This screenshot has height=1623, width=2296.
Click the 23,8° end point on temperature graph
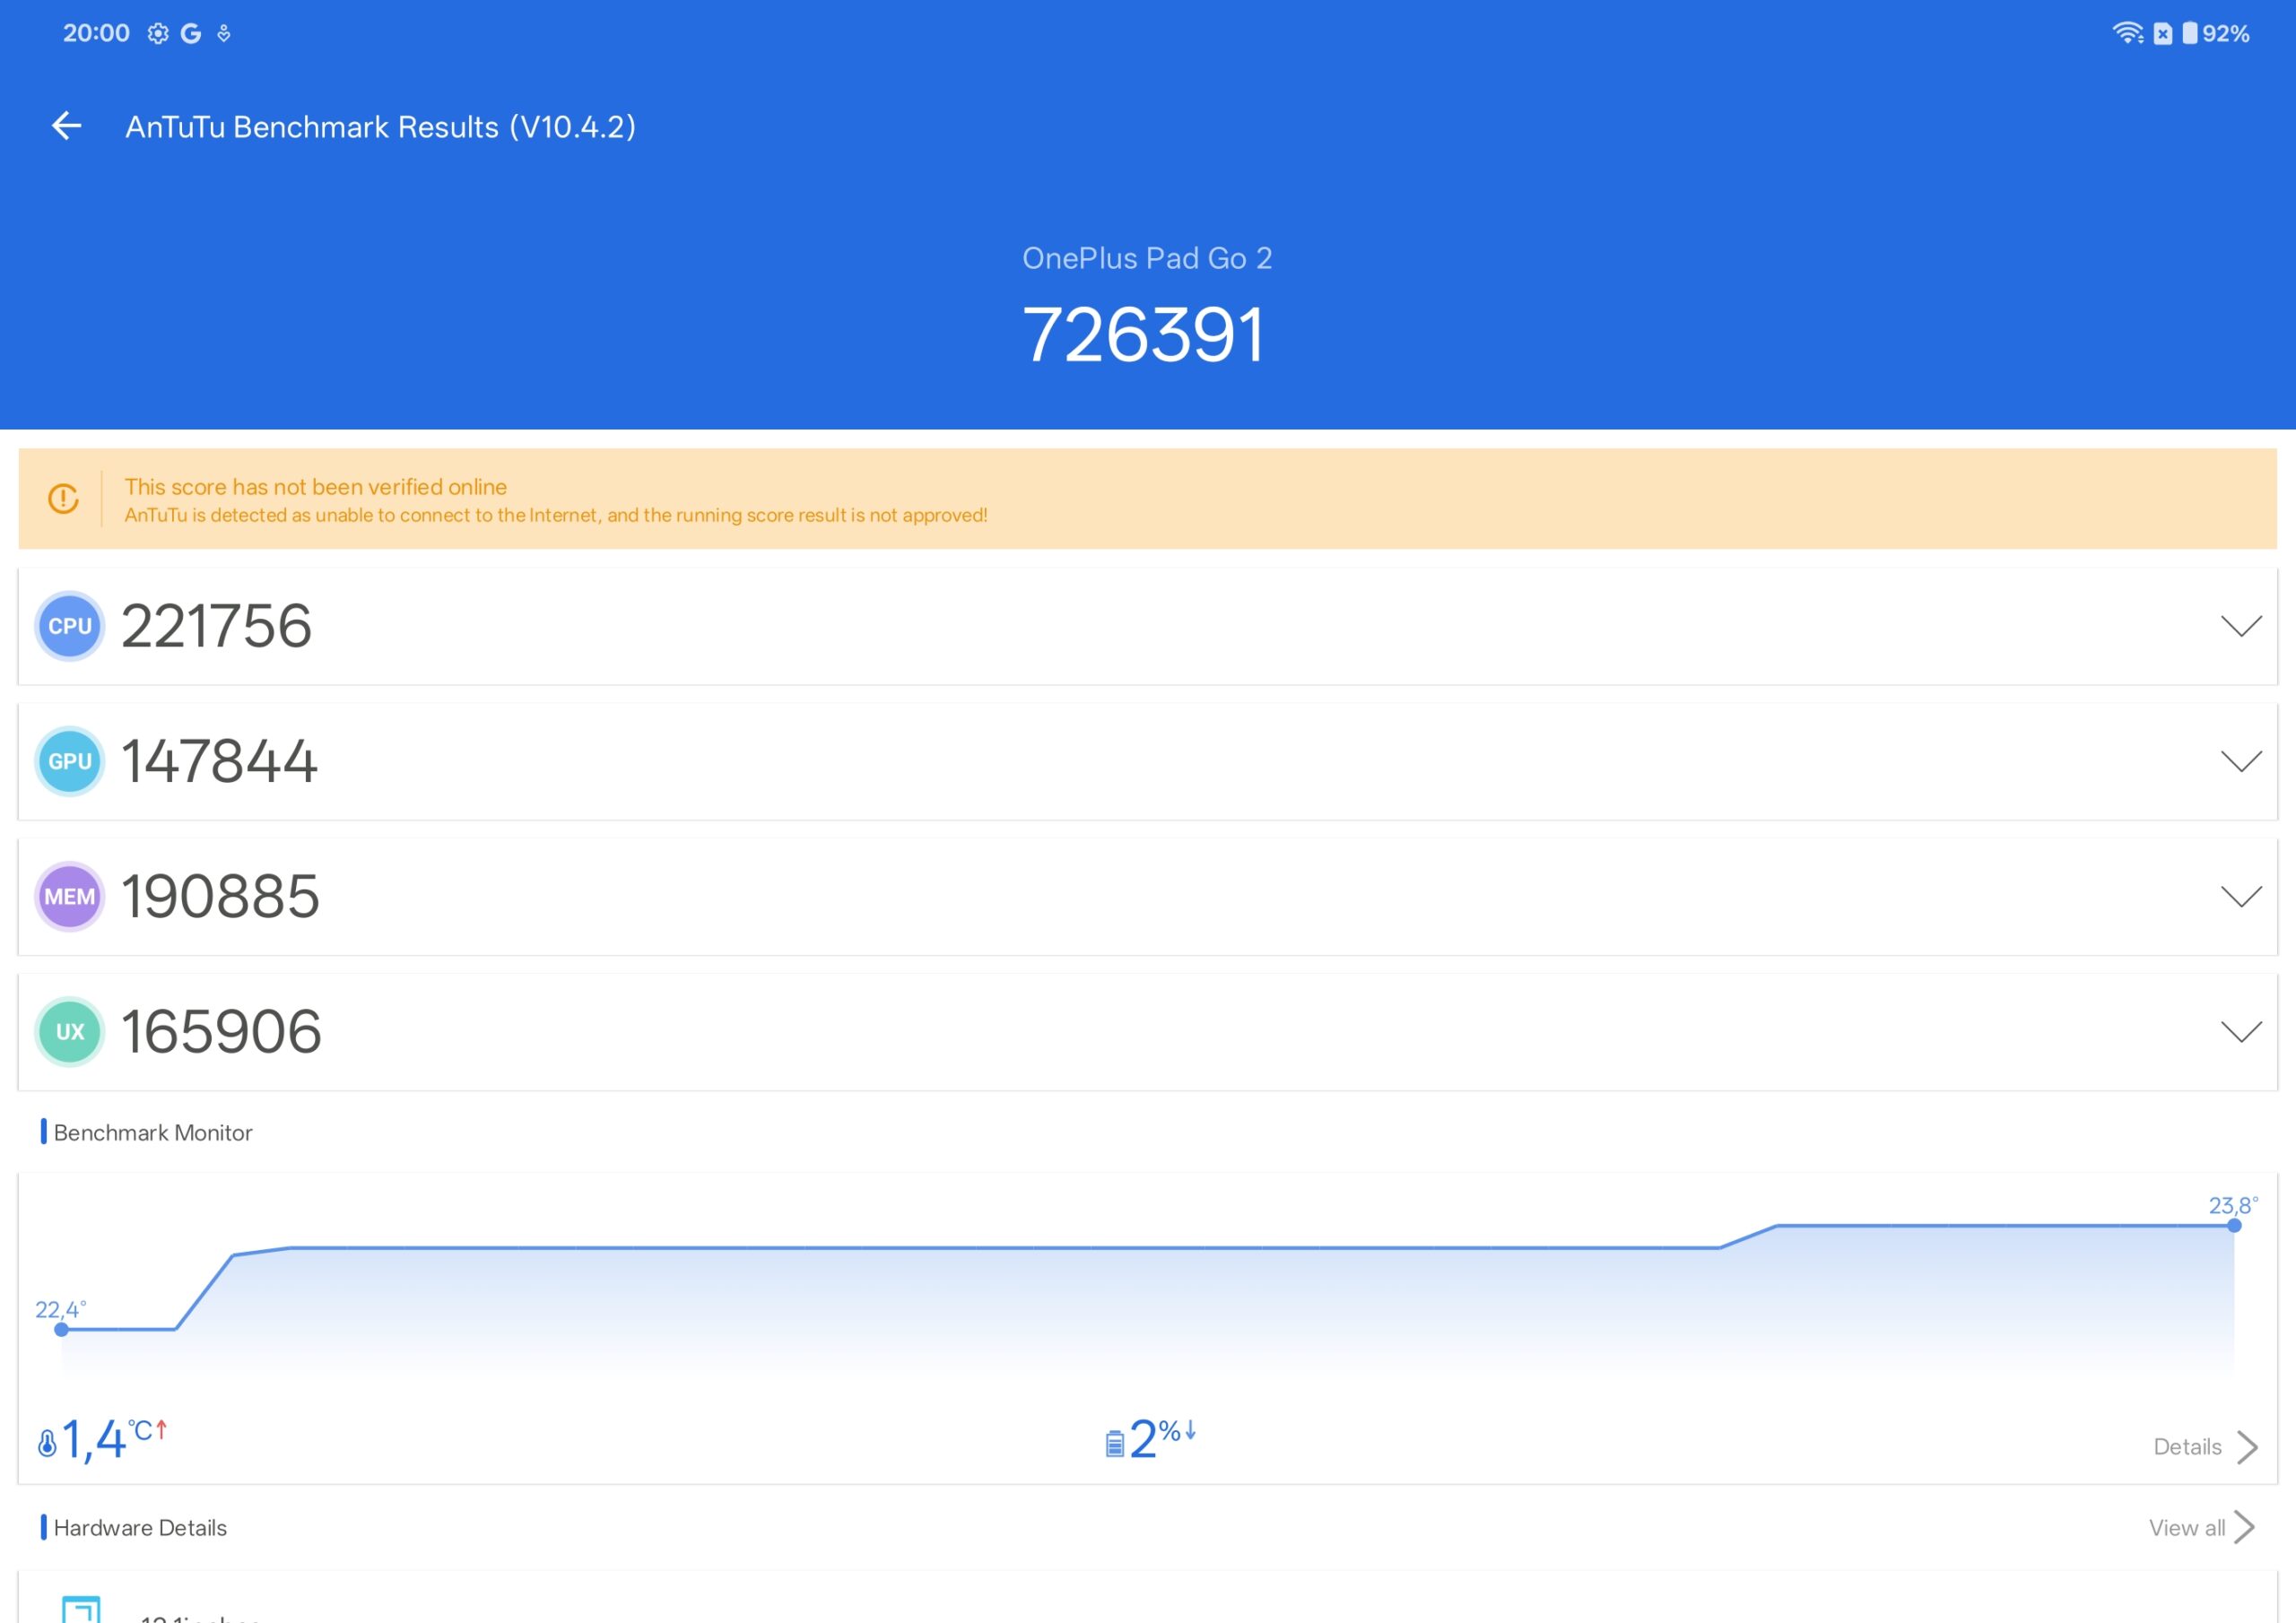pyautogui.click(x=2234, y=1225)
